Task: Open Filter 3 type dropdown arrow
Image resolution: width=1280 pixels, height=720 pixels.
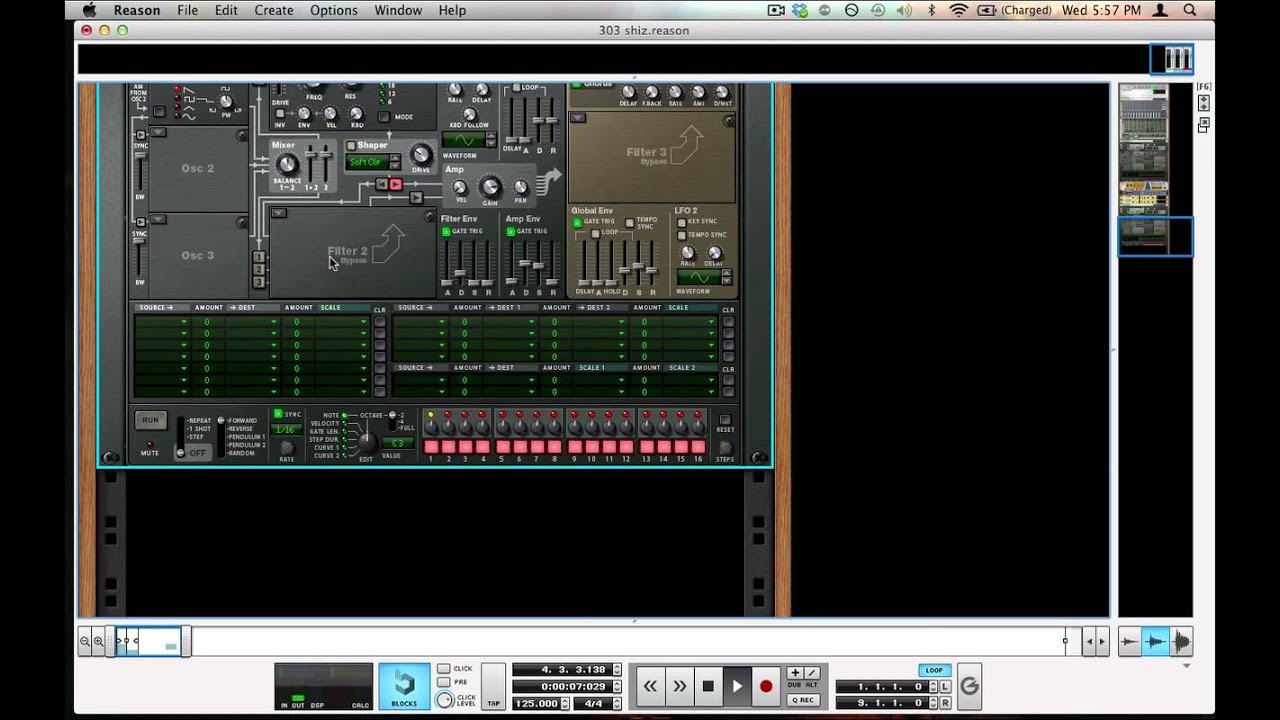Action: click(578, 118)
